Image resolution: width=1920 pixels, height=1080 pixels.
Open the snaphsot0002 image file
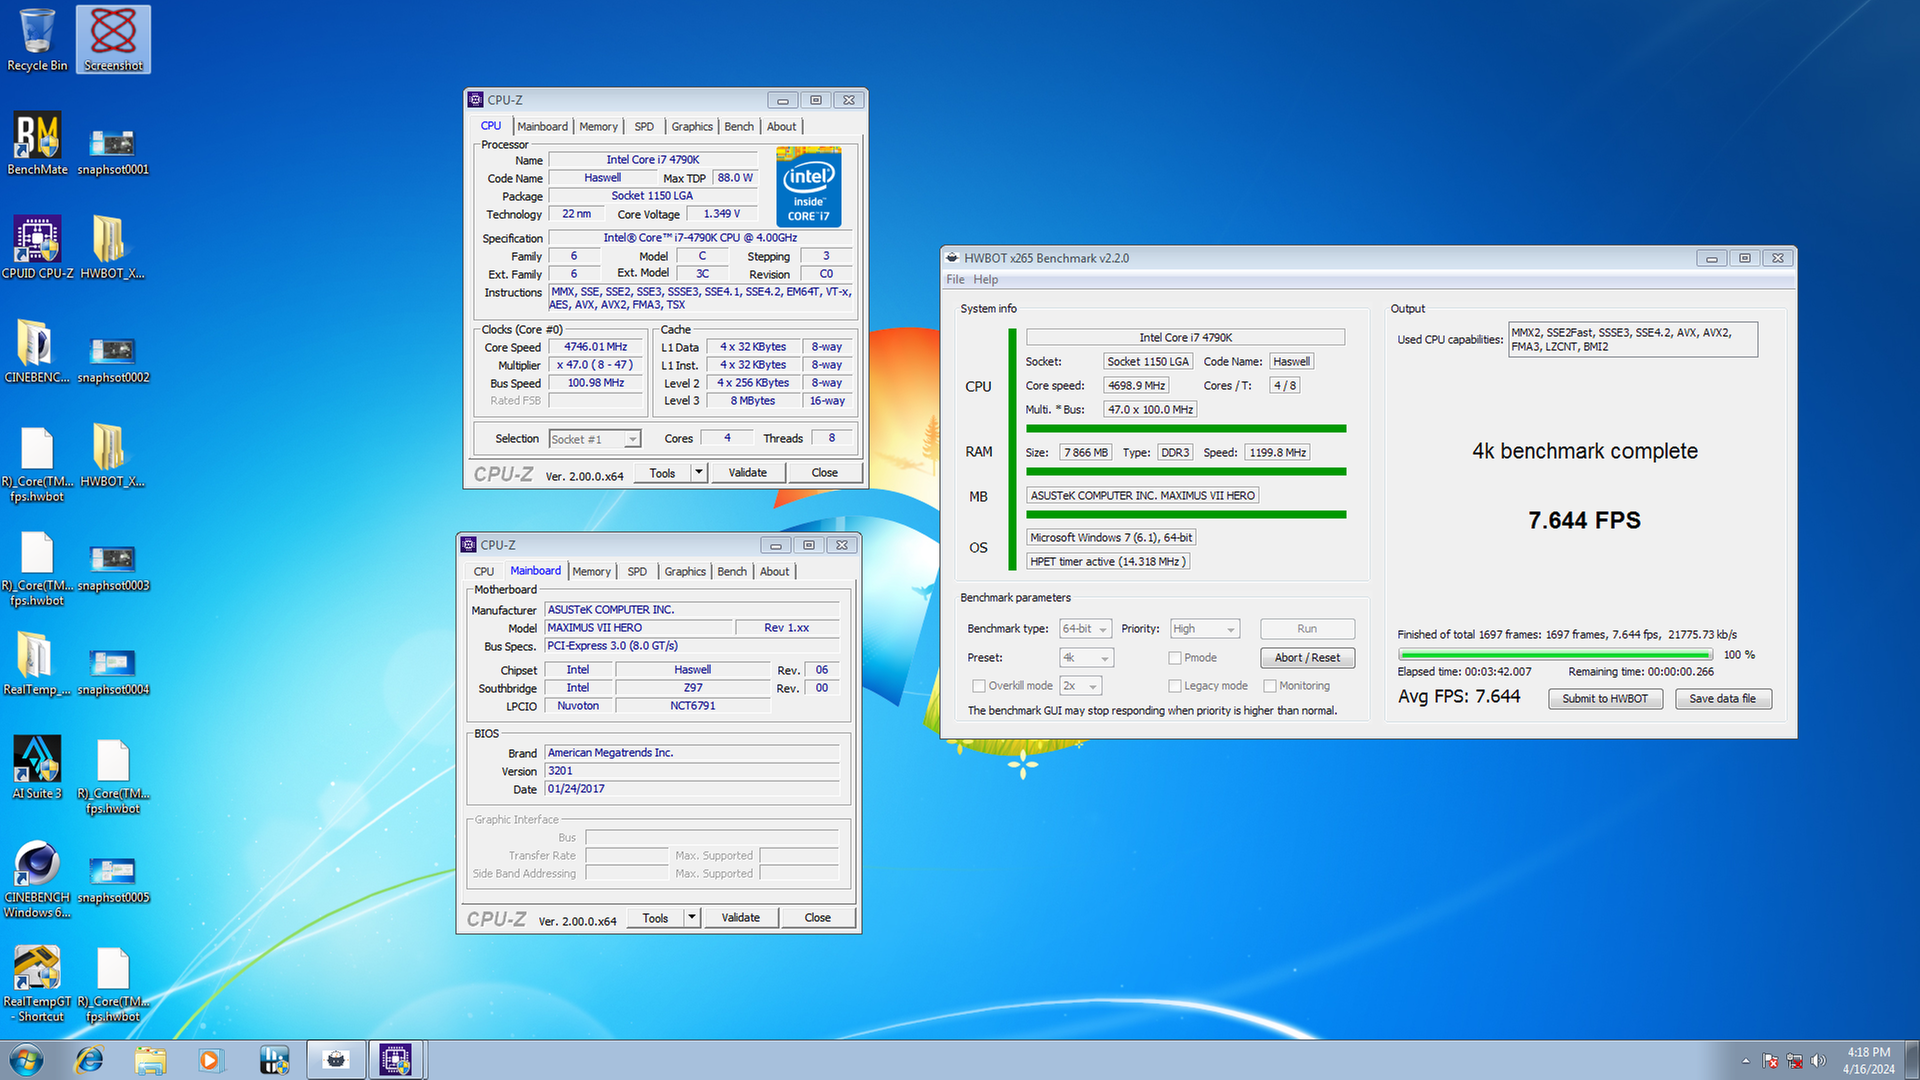tap(113, 360)
